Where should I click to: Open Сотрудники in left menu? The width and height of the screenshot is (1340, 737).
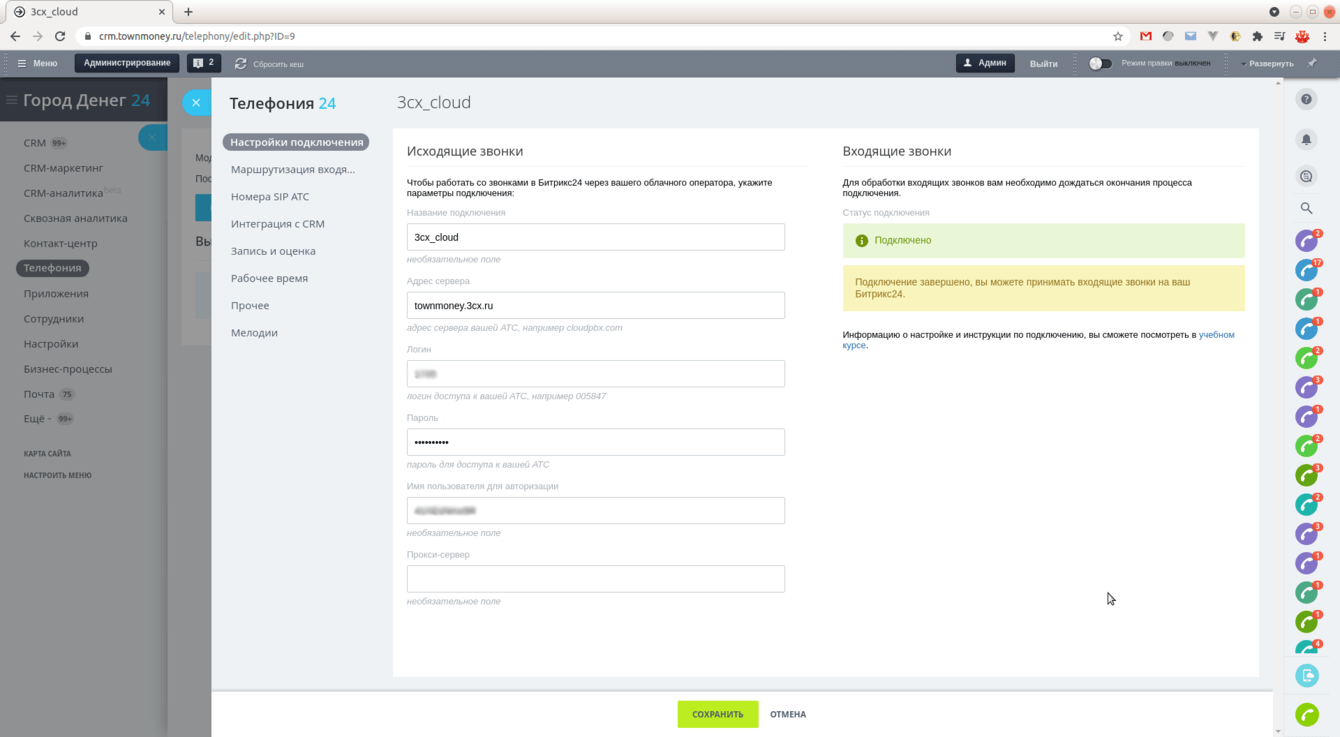click(x=54, y=318)
